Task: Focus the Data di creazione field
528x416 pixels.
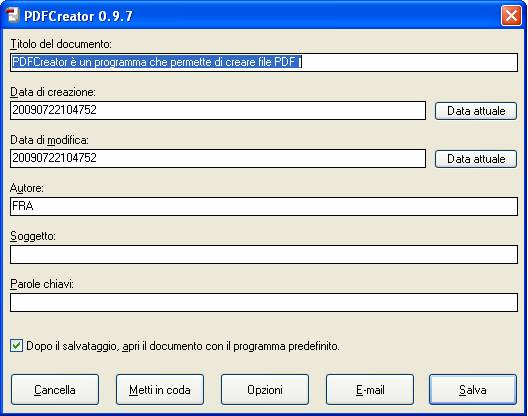Action: (218, 110)
